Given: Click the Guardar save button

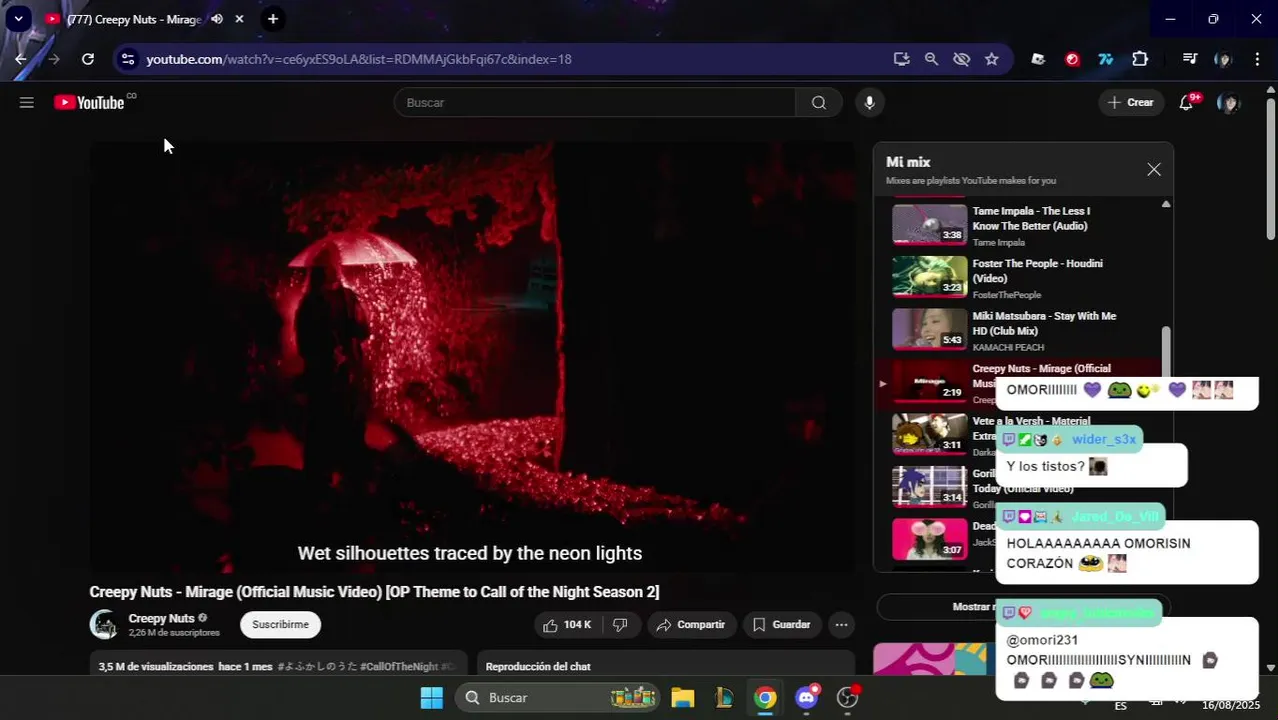Looking at the screenshot, I should pos(782,625).
